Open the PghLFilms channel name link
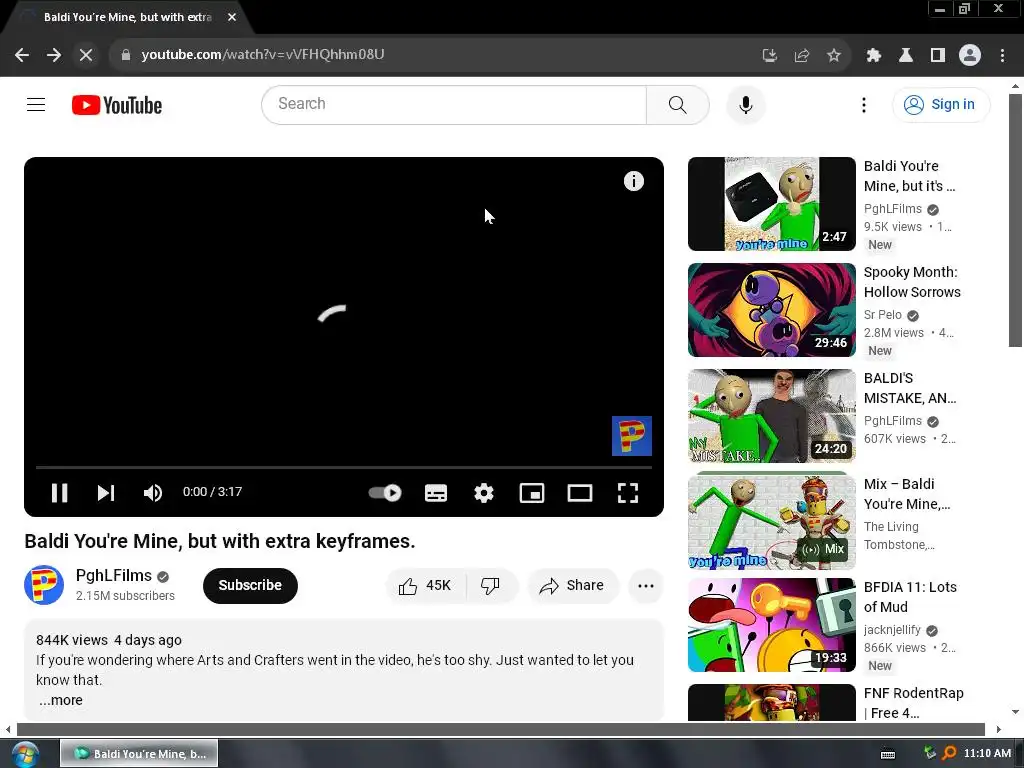The height and width of the screenshot is (768, 1024). click(x=114, y=575)
